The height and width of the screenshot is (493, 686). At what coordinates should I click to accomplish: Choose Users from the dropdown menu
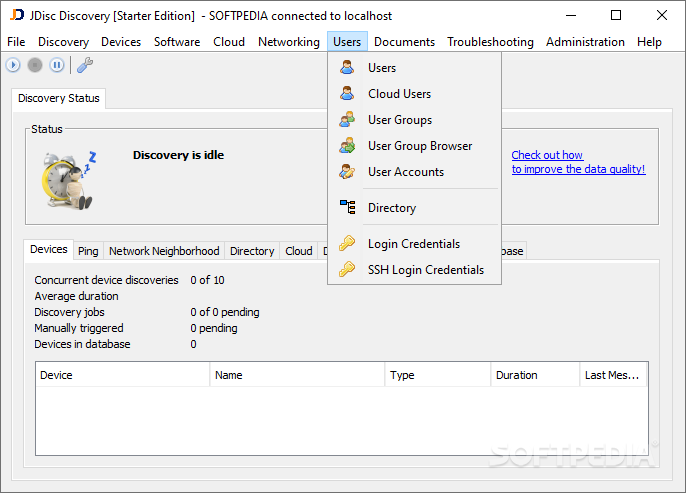coord(414,68)
